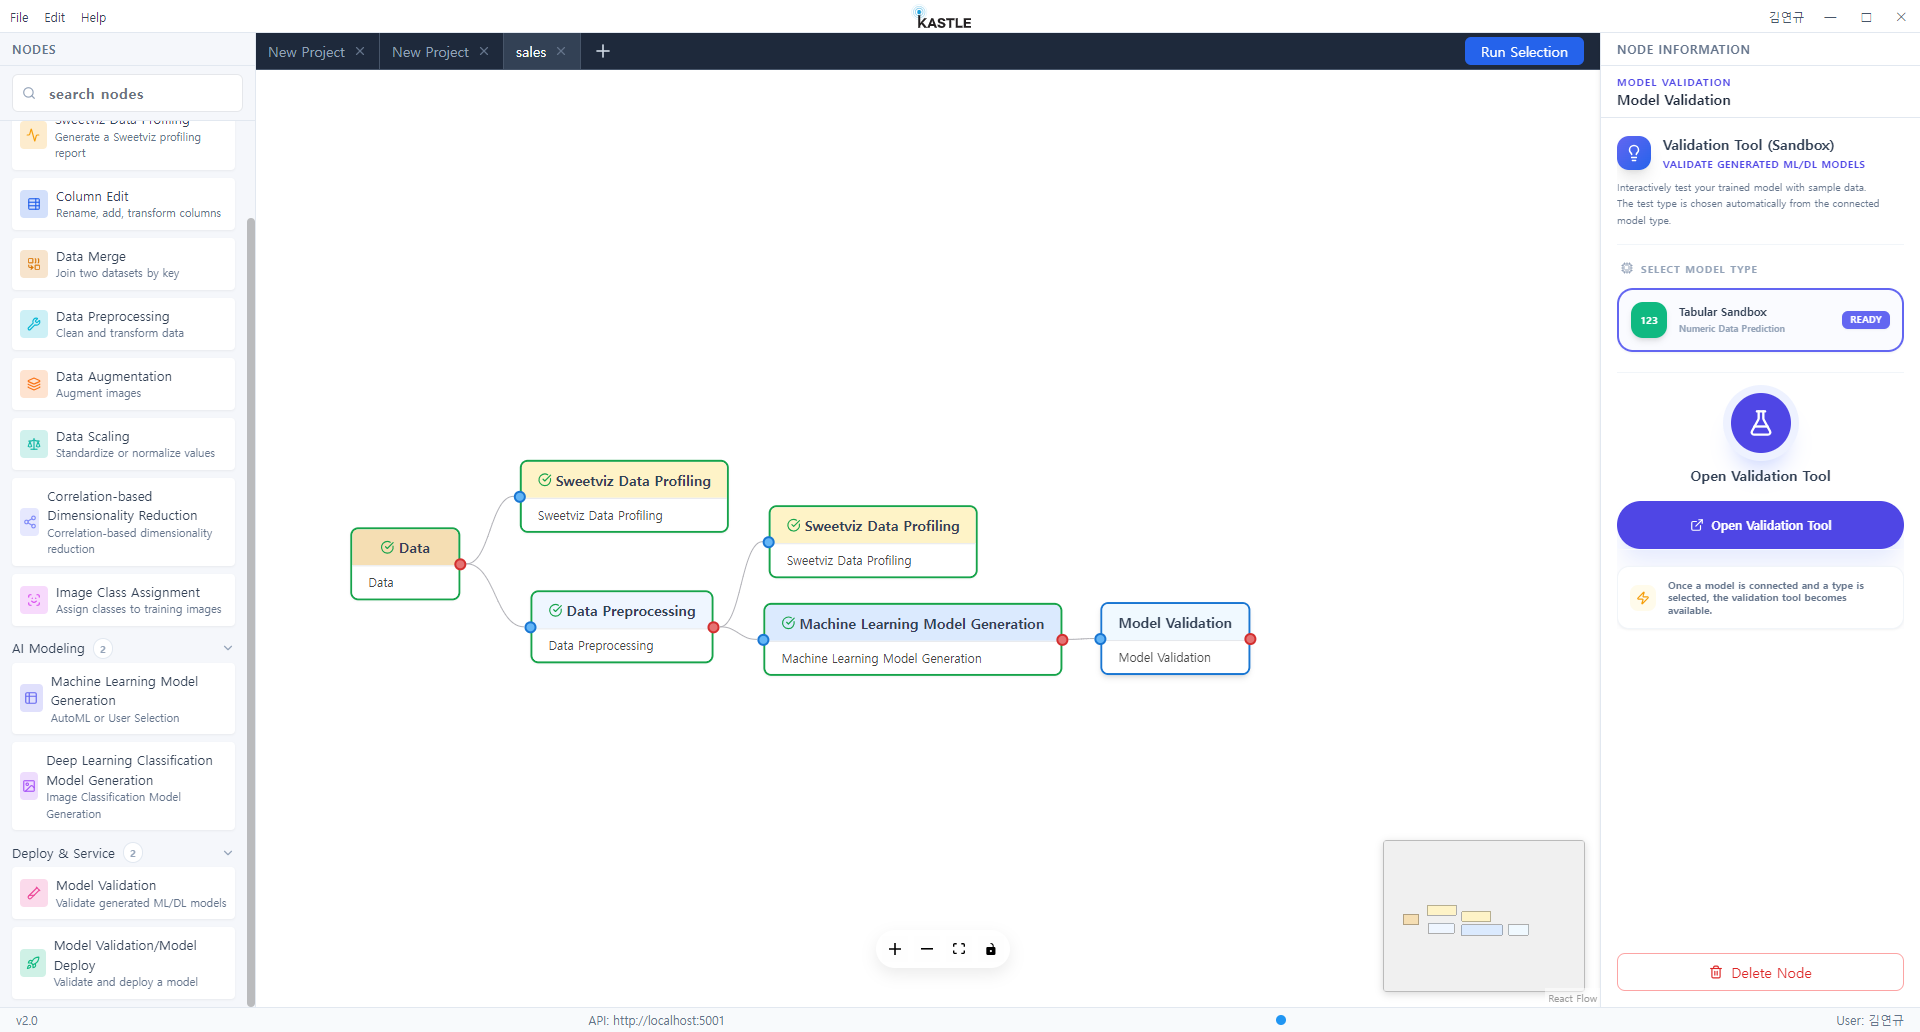Click the search nodes input field
The width and height of the screenshot is (1920, 1032).
click(127, 93)
